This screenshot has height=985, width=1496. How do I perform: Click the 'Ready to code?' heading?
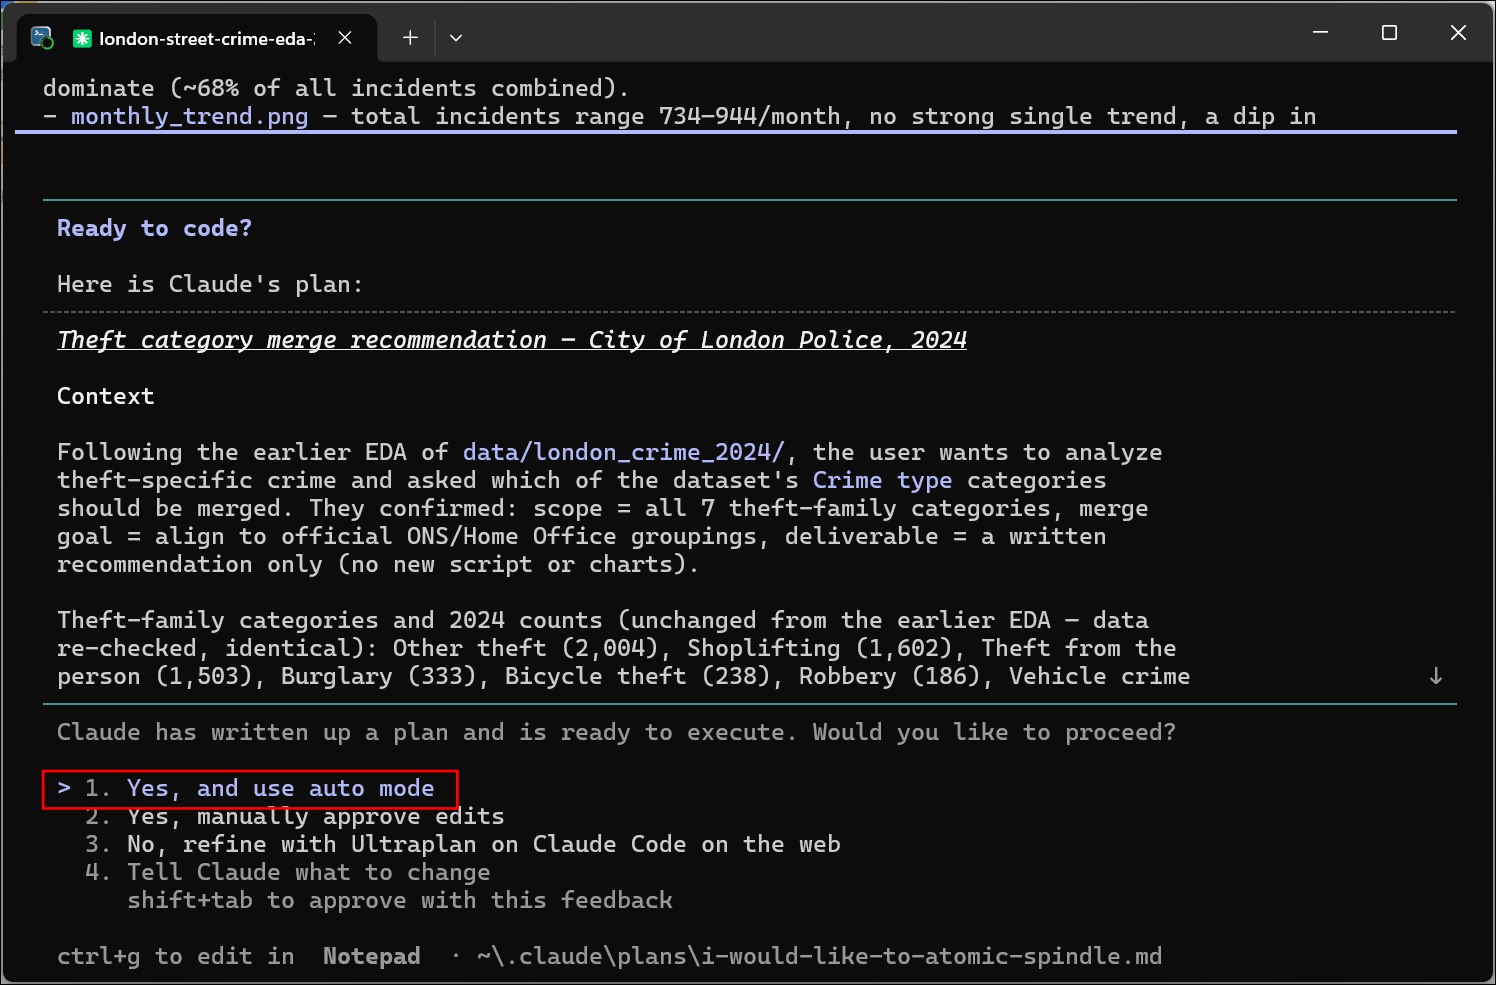(154, 229)
